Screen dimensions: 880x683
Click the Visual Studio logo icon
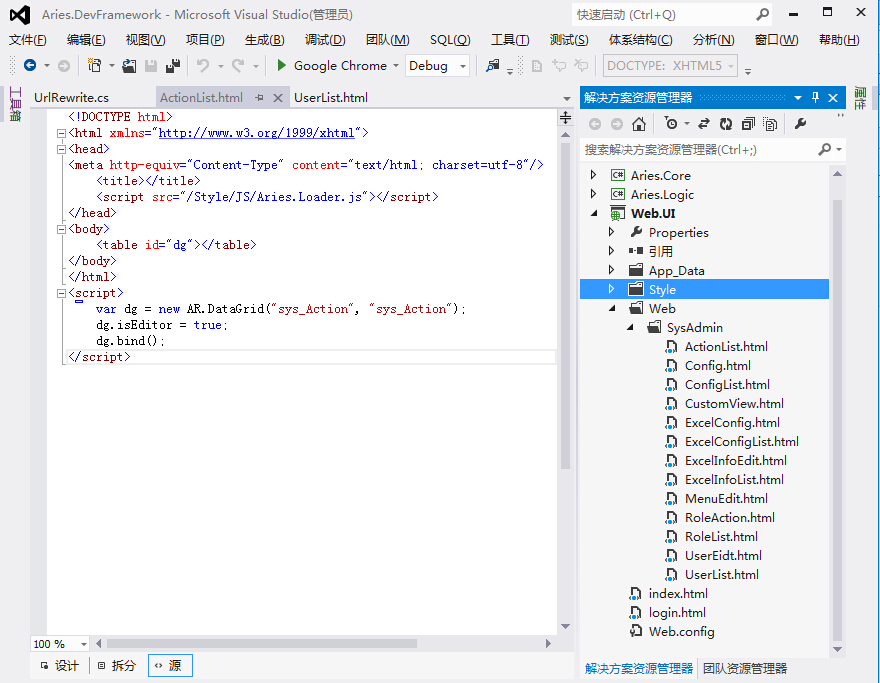(20, 15)
